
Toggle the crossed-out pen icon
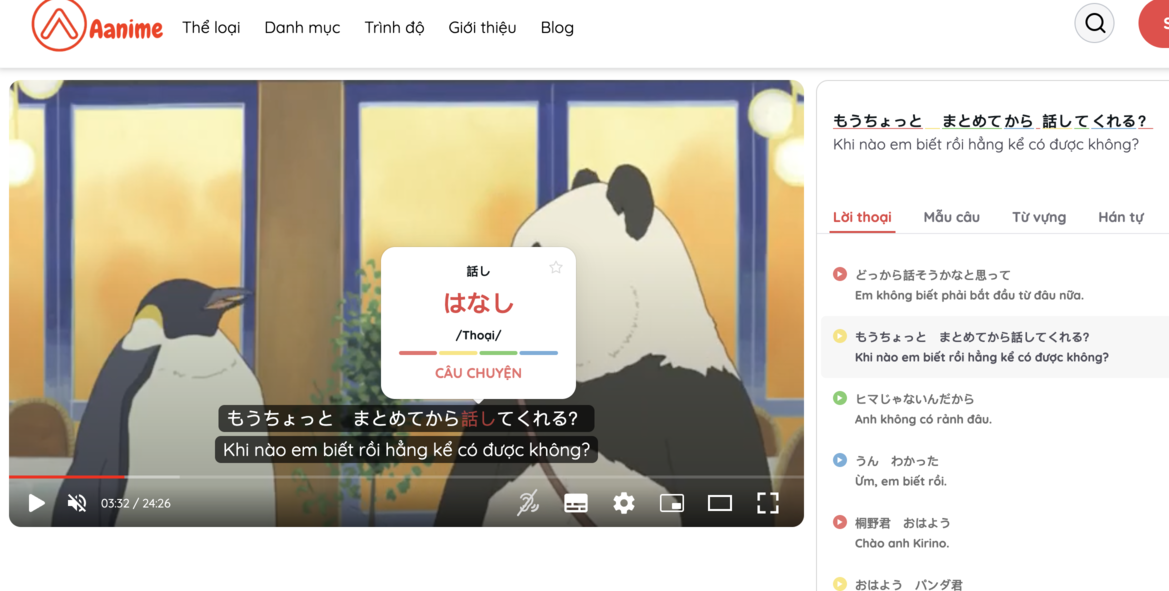pos(528,503)
